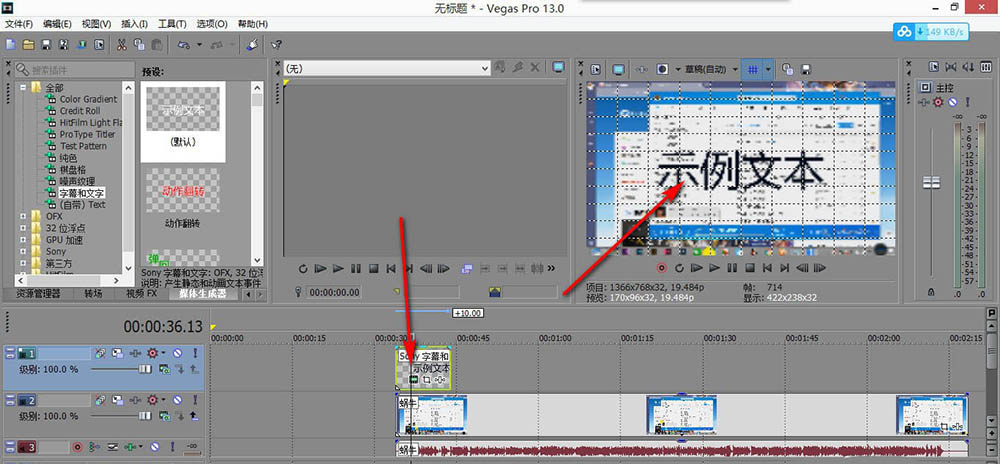Open the Undo history dropdown arrow
Viewport: 1000px width, 464px height.
coord(200,45)
